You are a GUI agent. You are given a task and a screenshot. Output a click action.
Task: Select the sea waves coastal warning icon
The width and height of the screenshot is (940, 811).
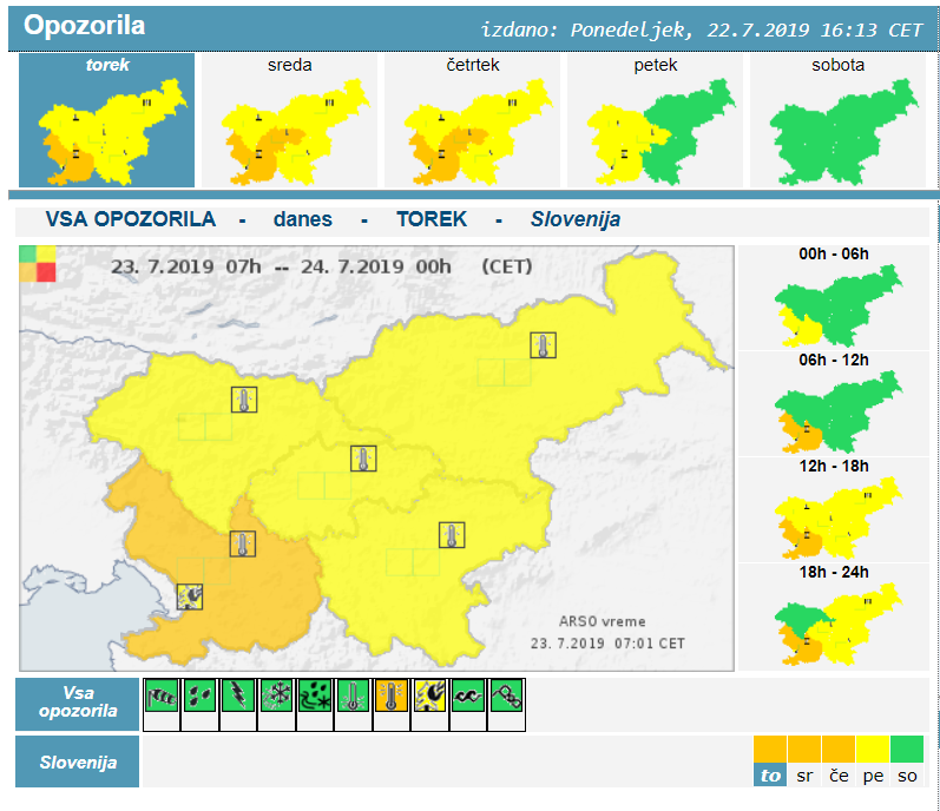click(467, 696)
